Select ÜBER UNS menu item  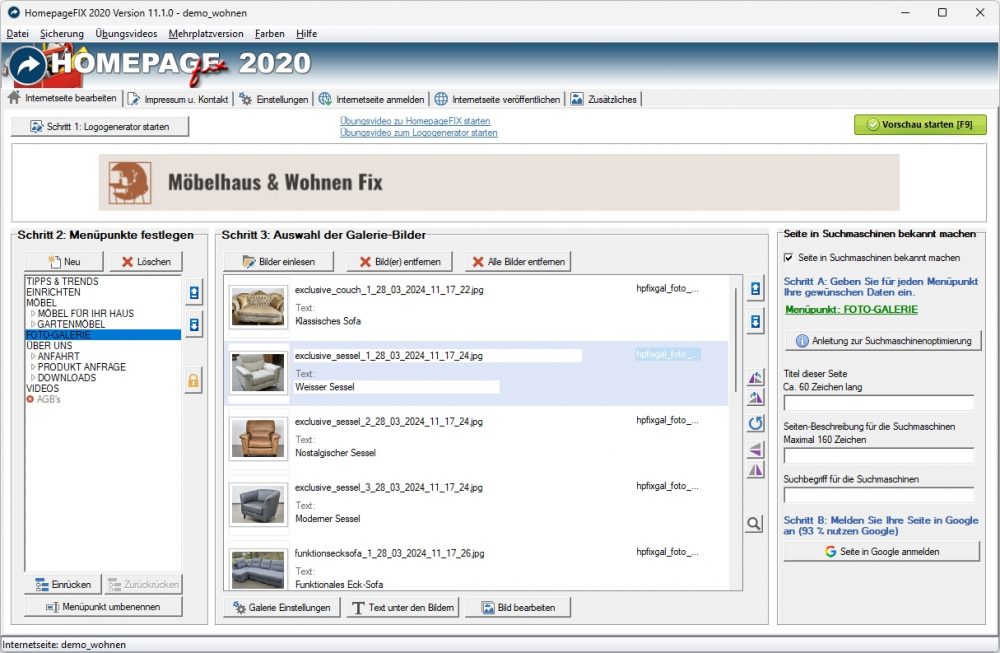pyautogui.click(x=49, y=346)
